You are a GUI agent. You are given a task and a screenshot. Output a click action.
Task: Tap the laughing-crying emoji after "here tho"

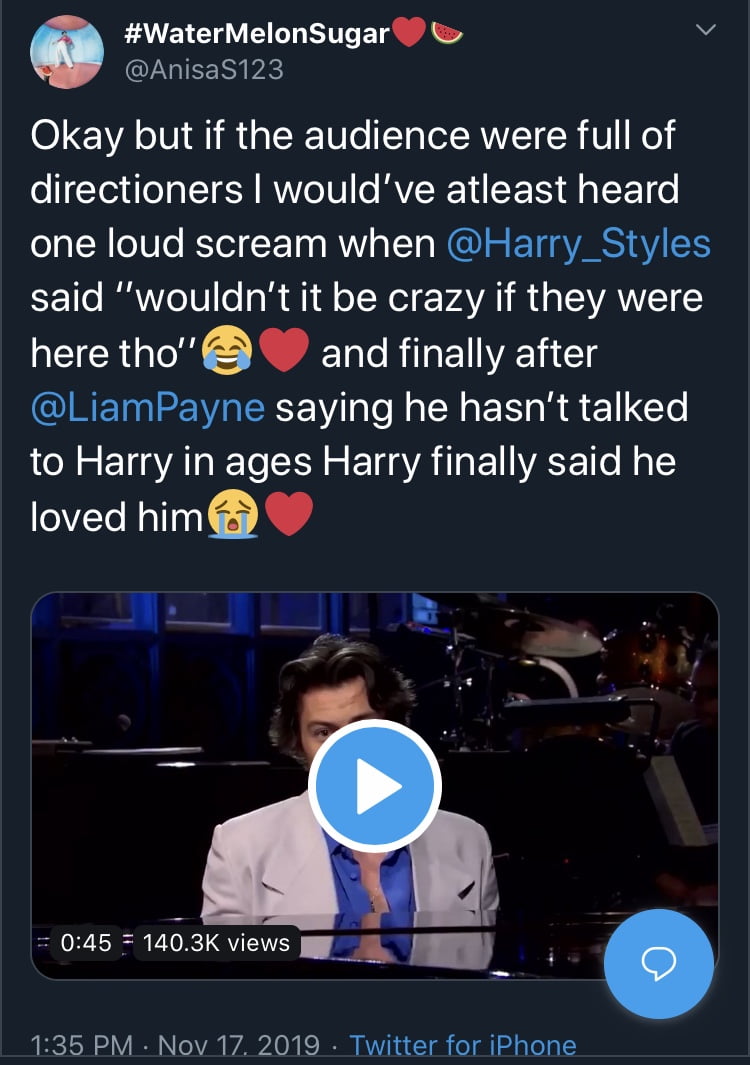point(227,353)
